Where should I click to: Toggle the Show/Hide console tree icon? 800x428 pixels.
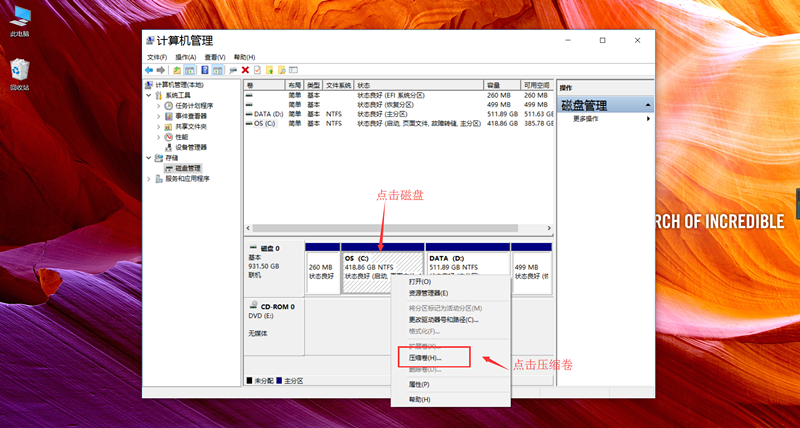pos(189,70)
